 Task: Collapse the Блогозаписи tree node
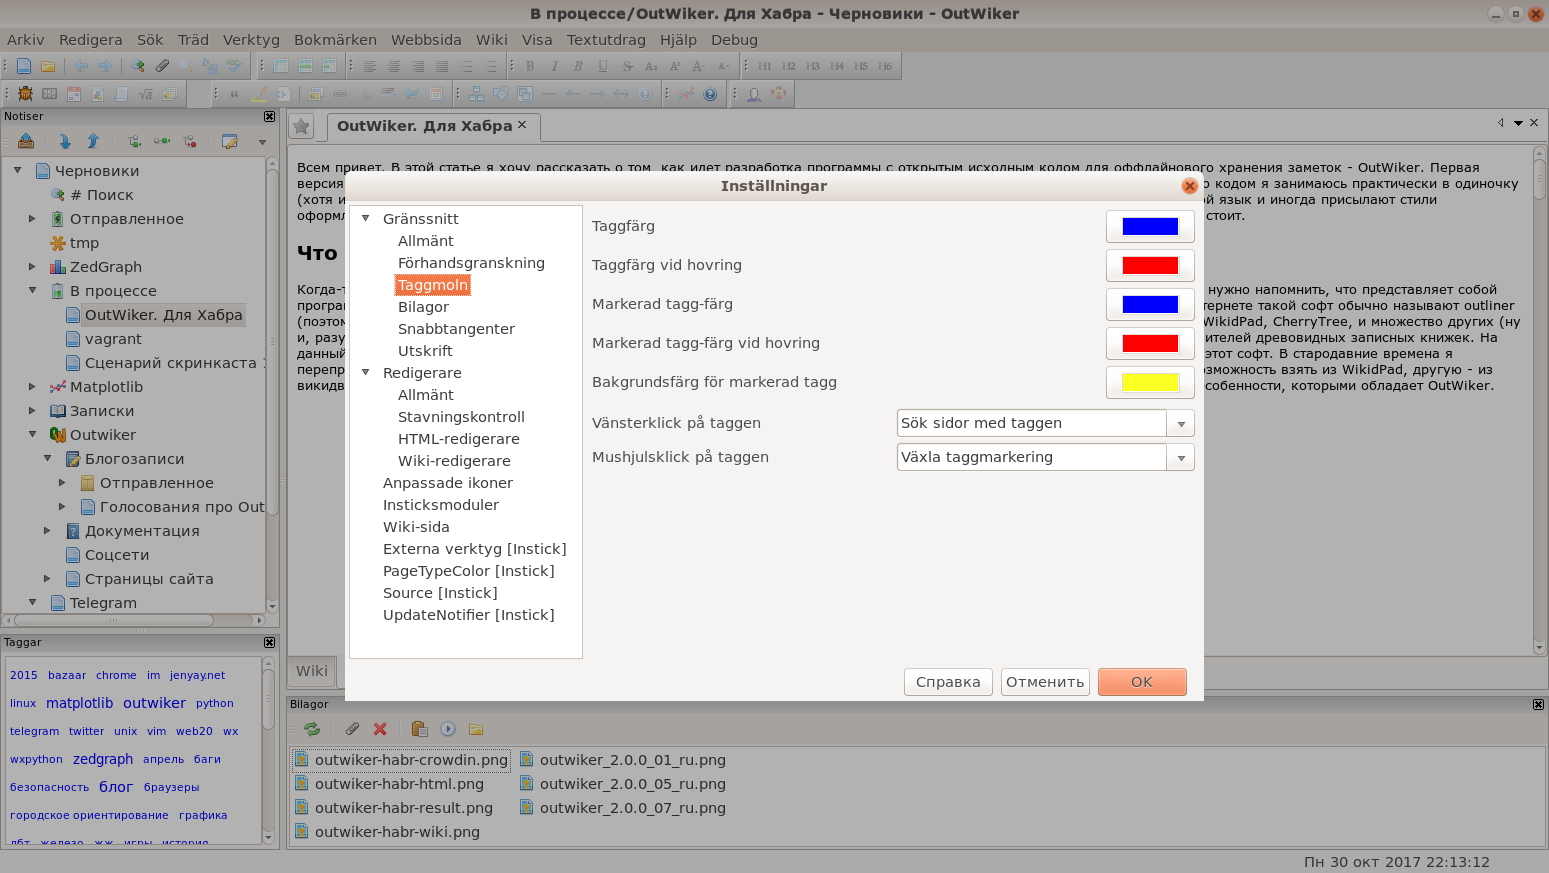click(x=47, y=458)
